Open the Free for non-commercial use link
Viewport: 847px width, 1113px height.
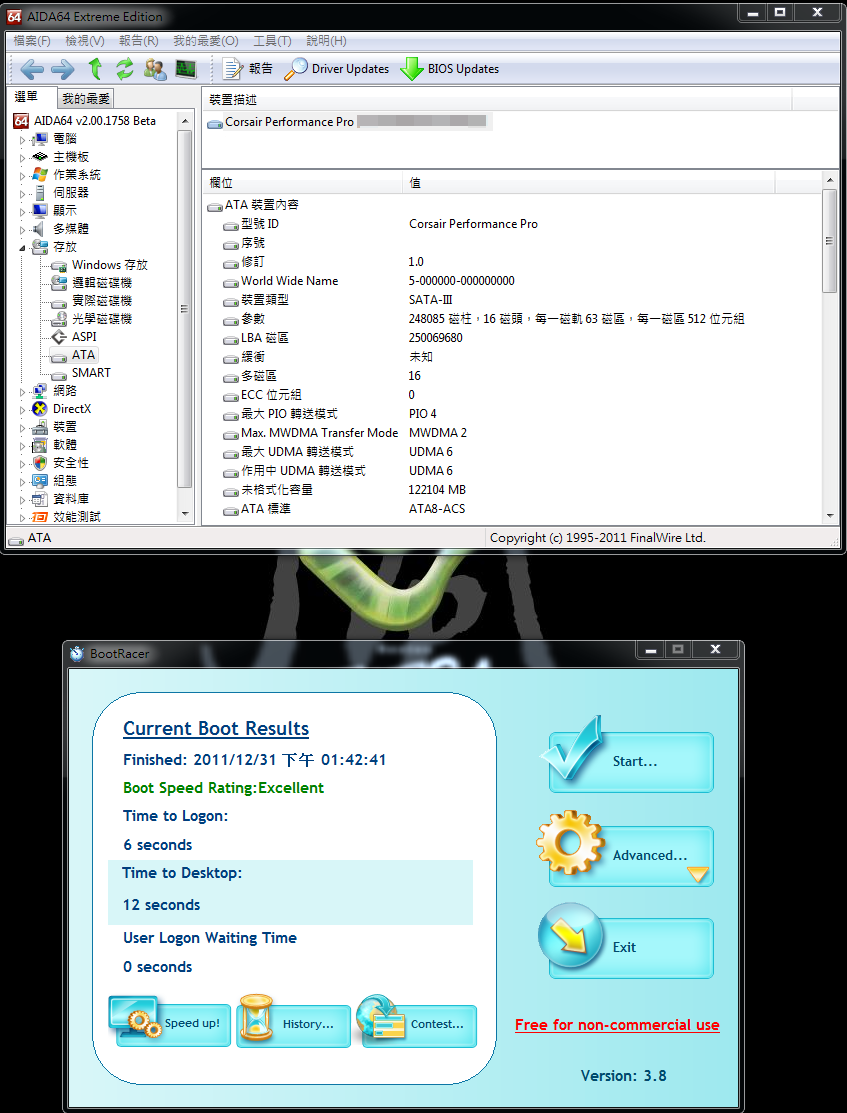point(617,1025)
